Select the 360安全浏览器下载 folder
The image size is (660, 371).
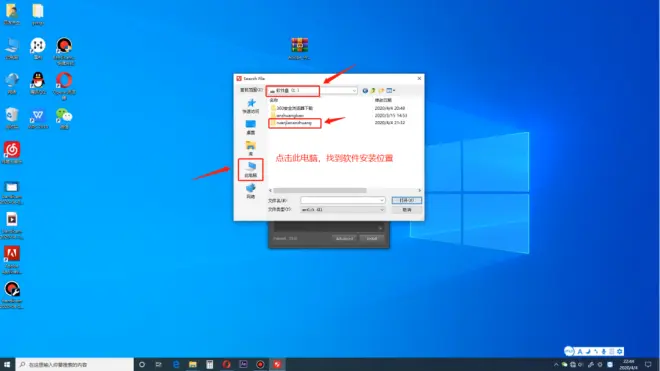tap(294, 108)
